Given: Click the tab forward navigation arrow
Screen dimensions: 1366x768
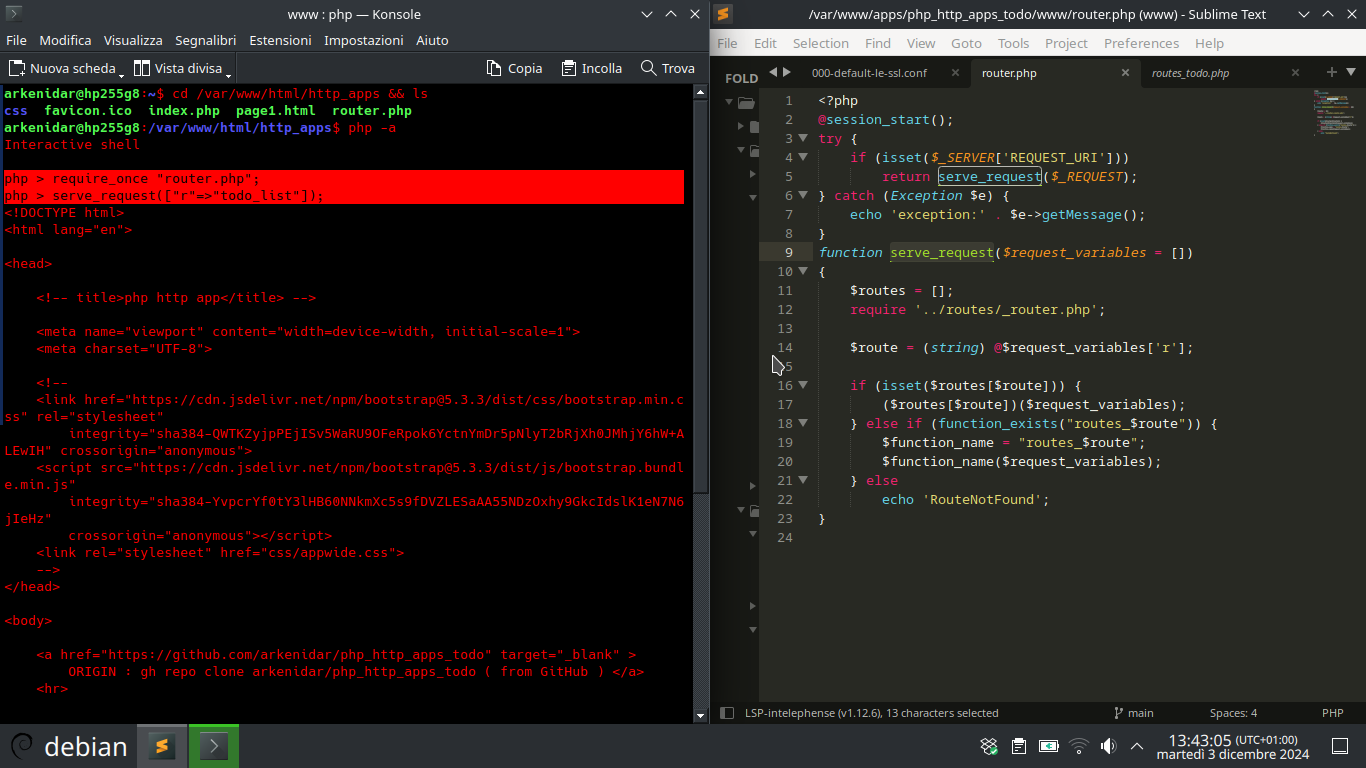Looking at the screenshot, I should (787, 72).
